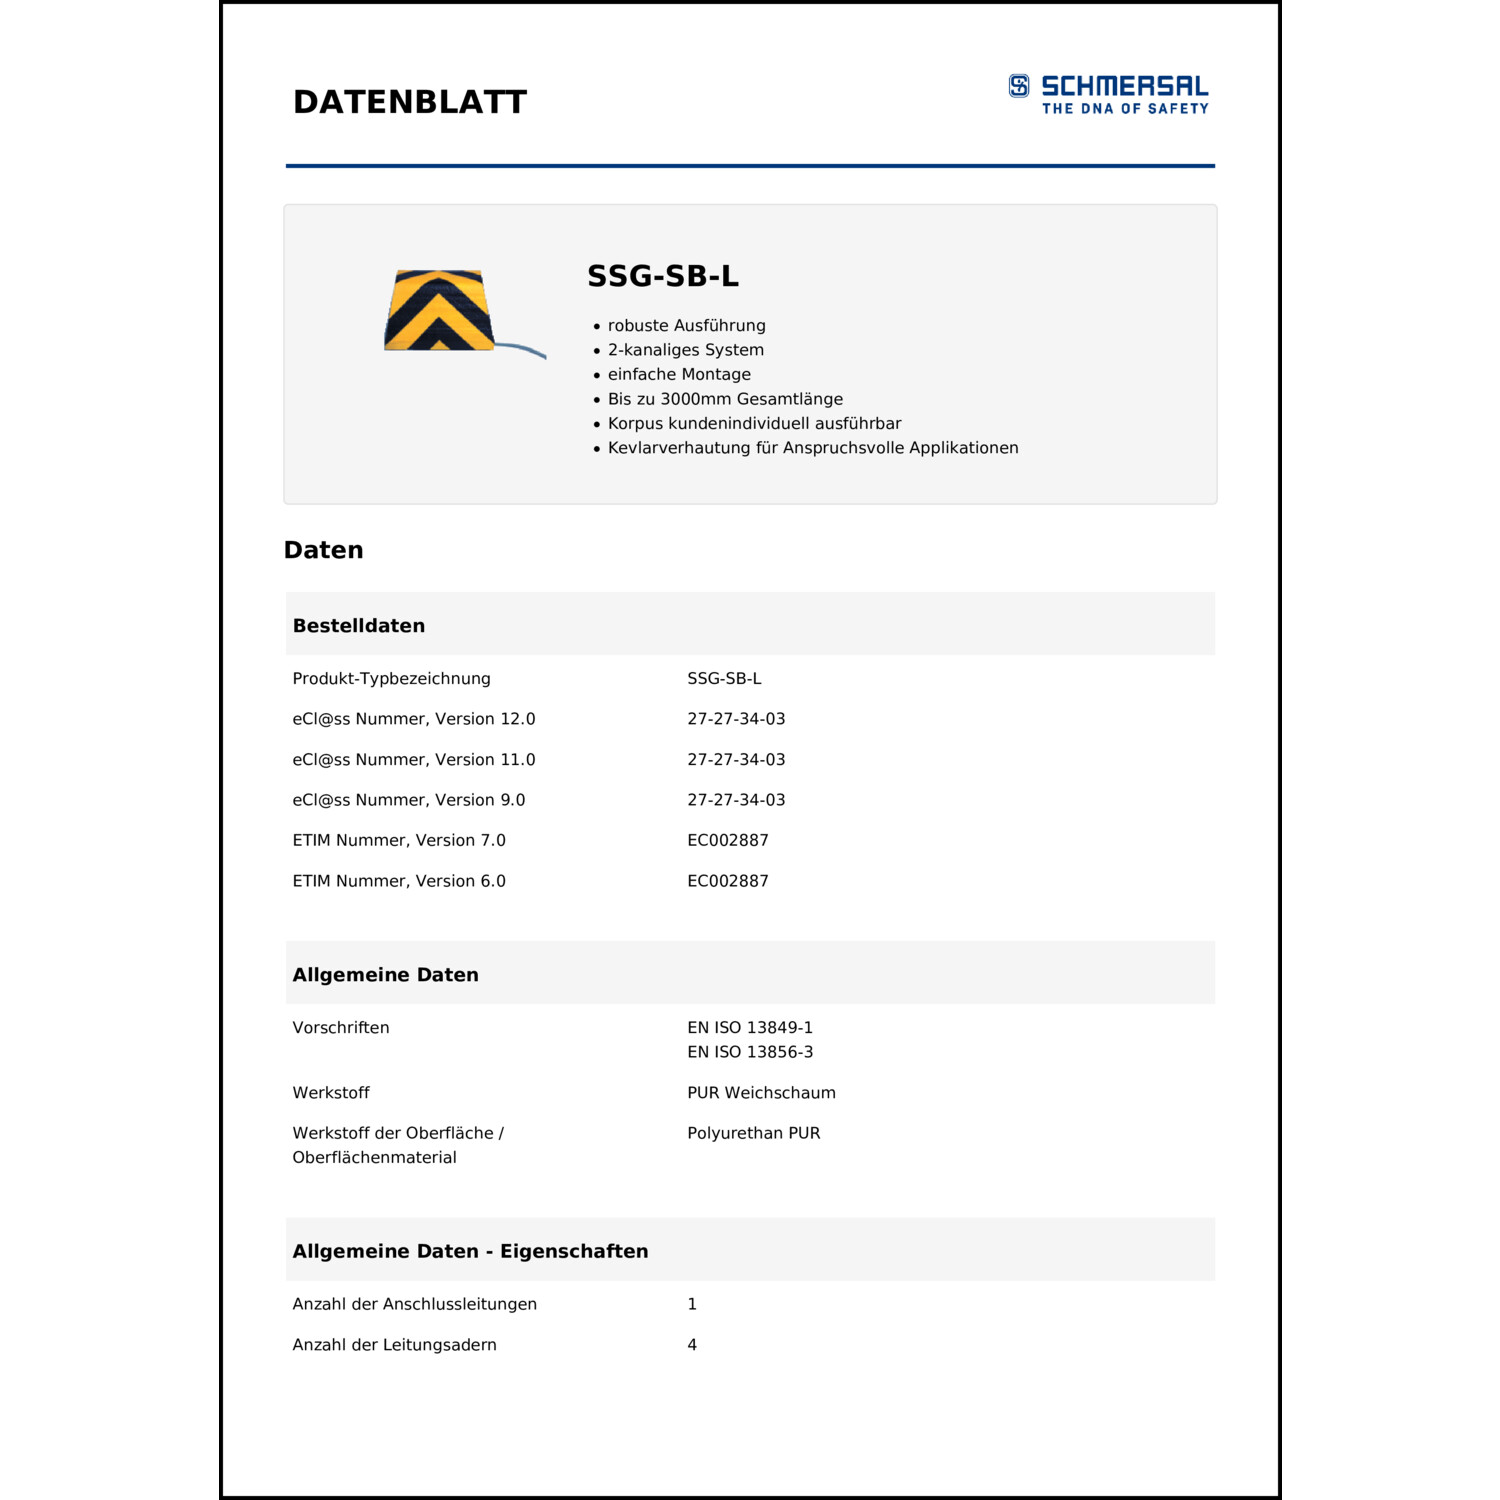Click the DATENBLATT heading
The width and height of the screenshot is (1500, 1500).
click(409, 102)
